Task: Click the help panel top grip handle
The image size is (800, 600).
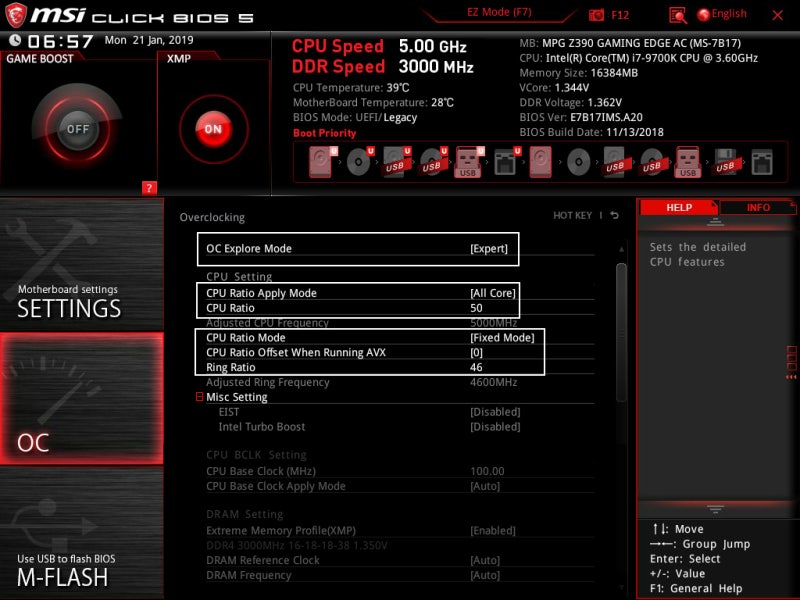Action: (715, 221)
